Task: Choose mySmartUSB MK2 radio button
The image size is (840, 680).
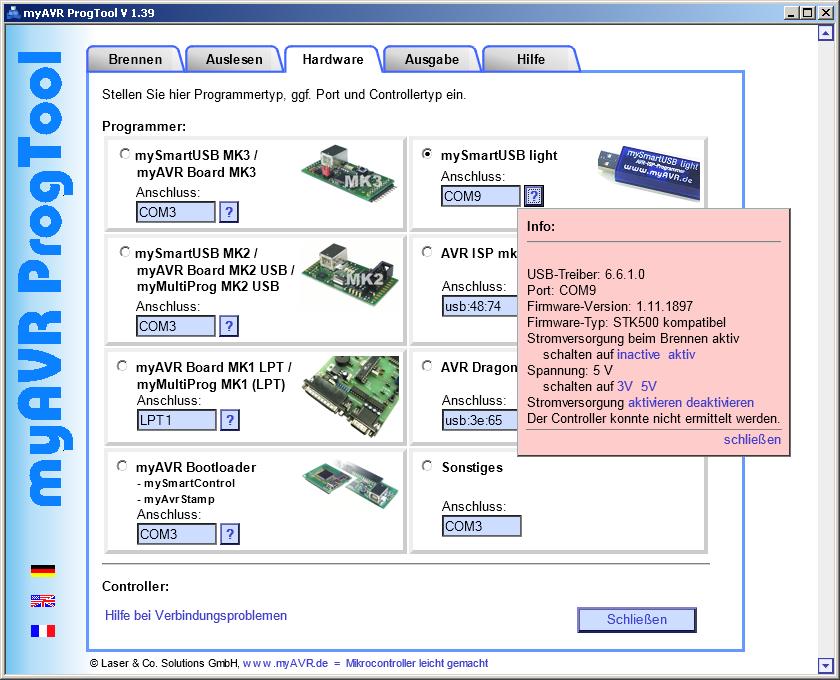Action: pos(124,252)
